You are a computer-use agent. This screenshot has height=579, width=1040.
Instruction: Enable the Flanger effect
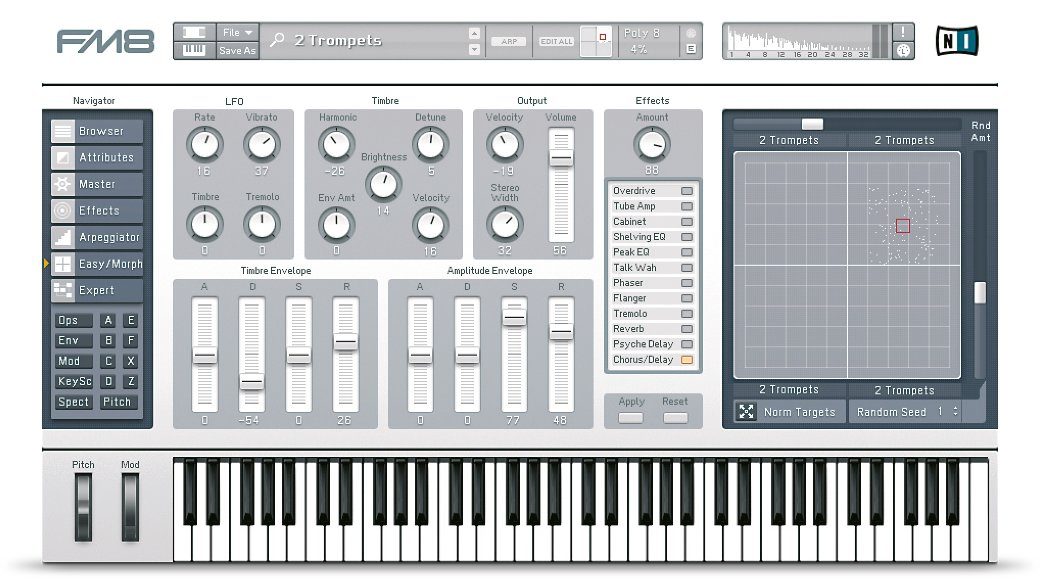click(x=686, y=298)
